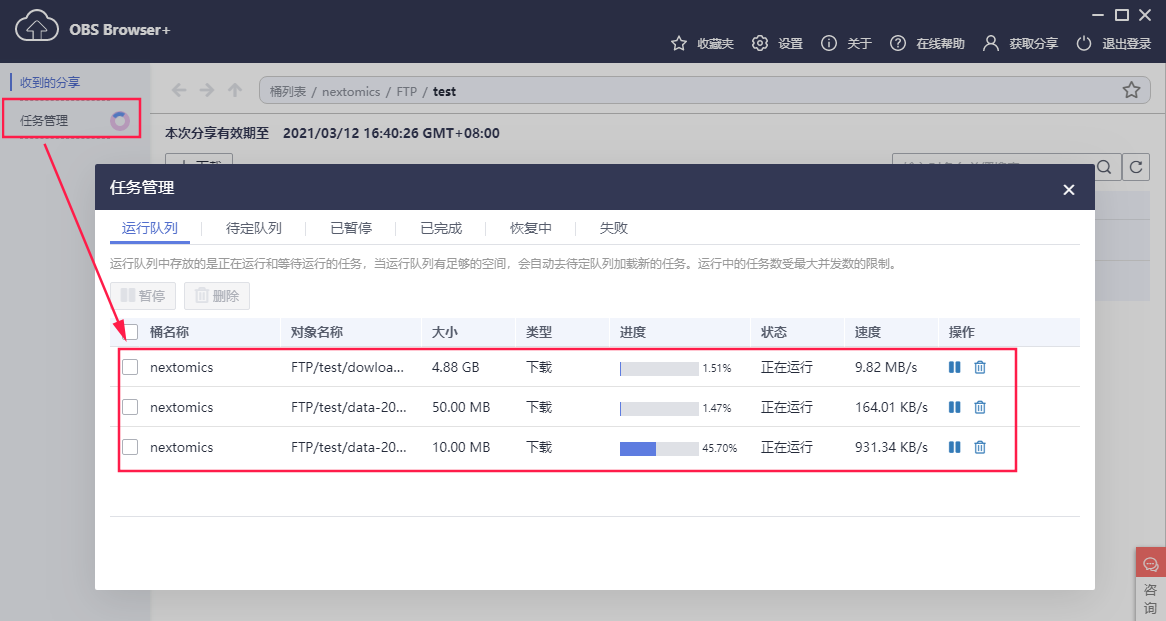Switch to 失败 tab
Screen dimensions: 1166x621
[613, 228]
